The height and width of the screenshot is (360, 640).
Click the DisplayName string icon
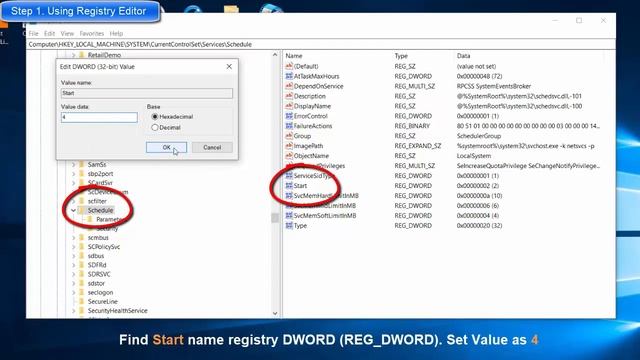[289, 106]
